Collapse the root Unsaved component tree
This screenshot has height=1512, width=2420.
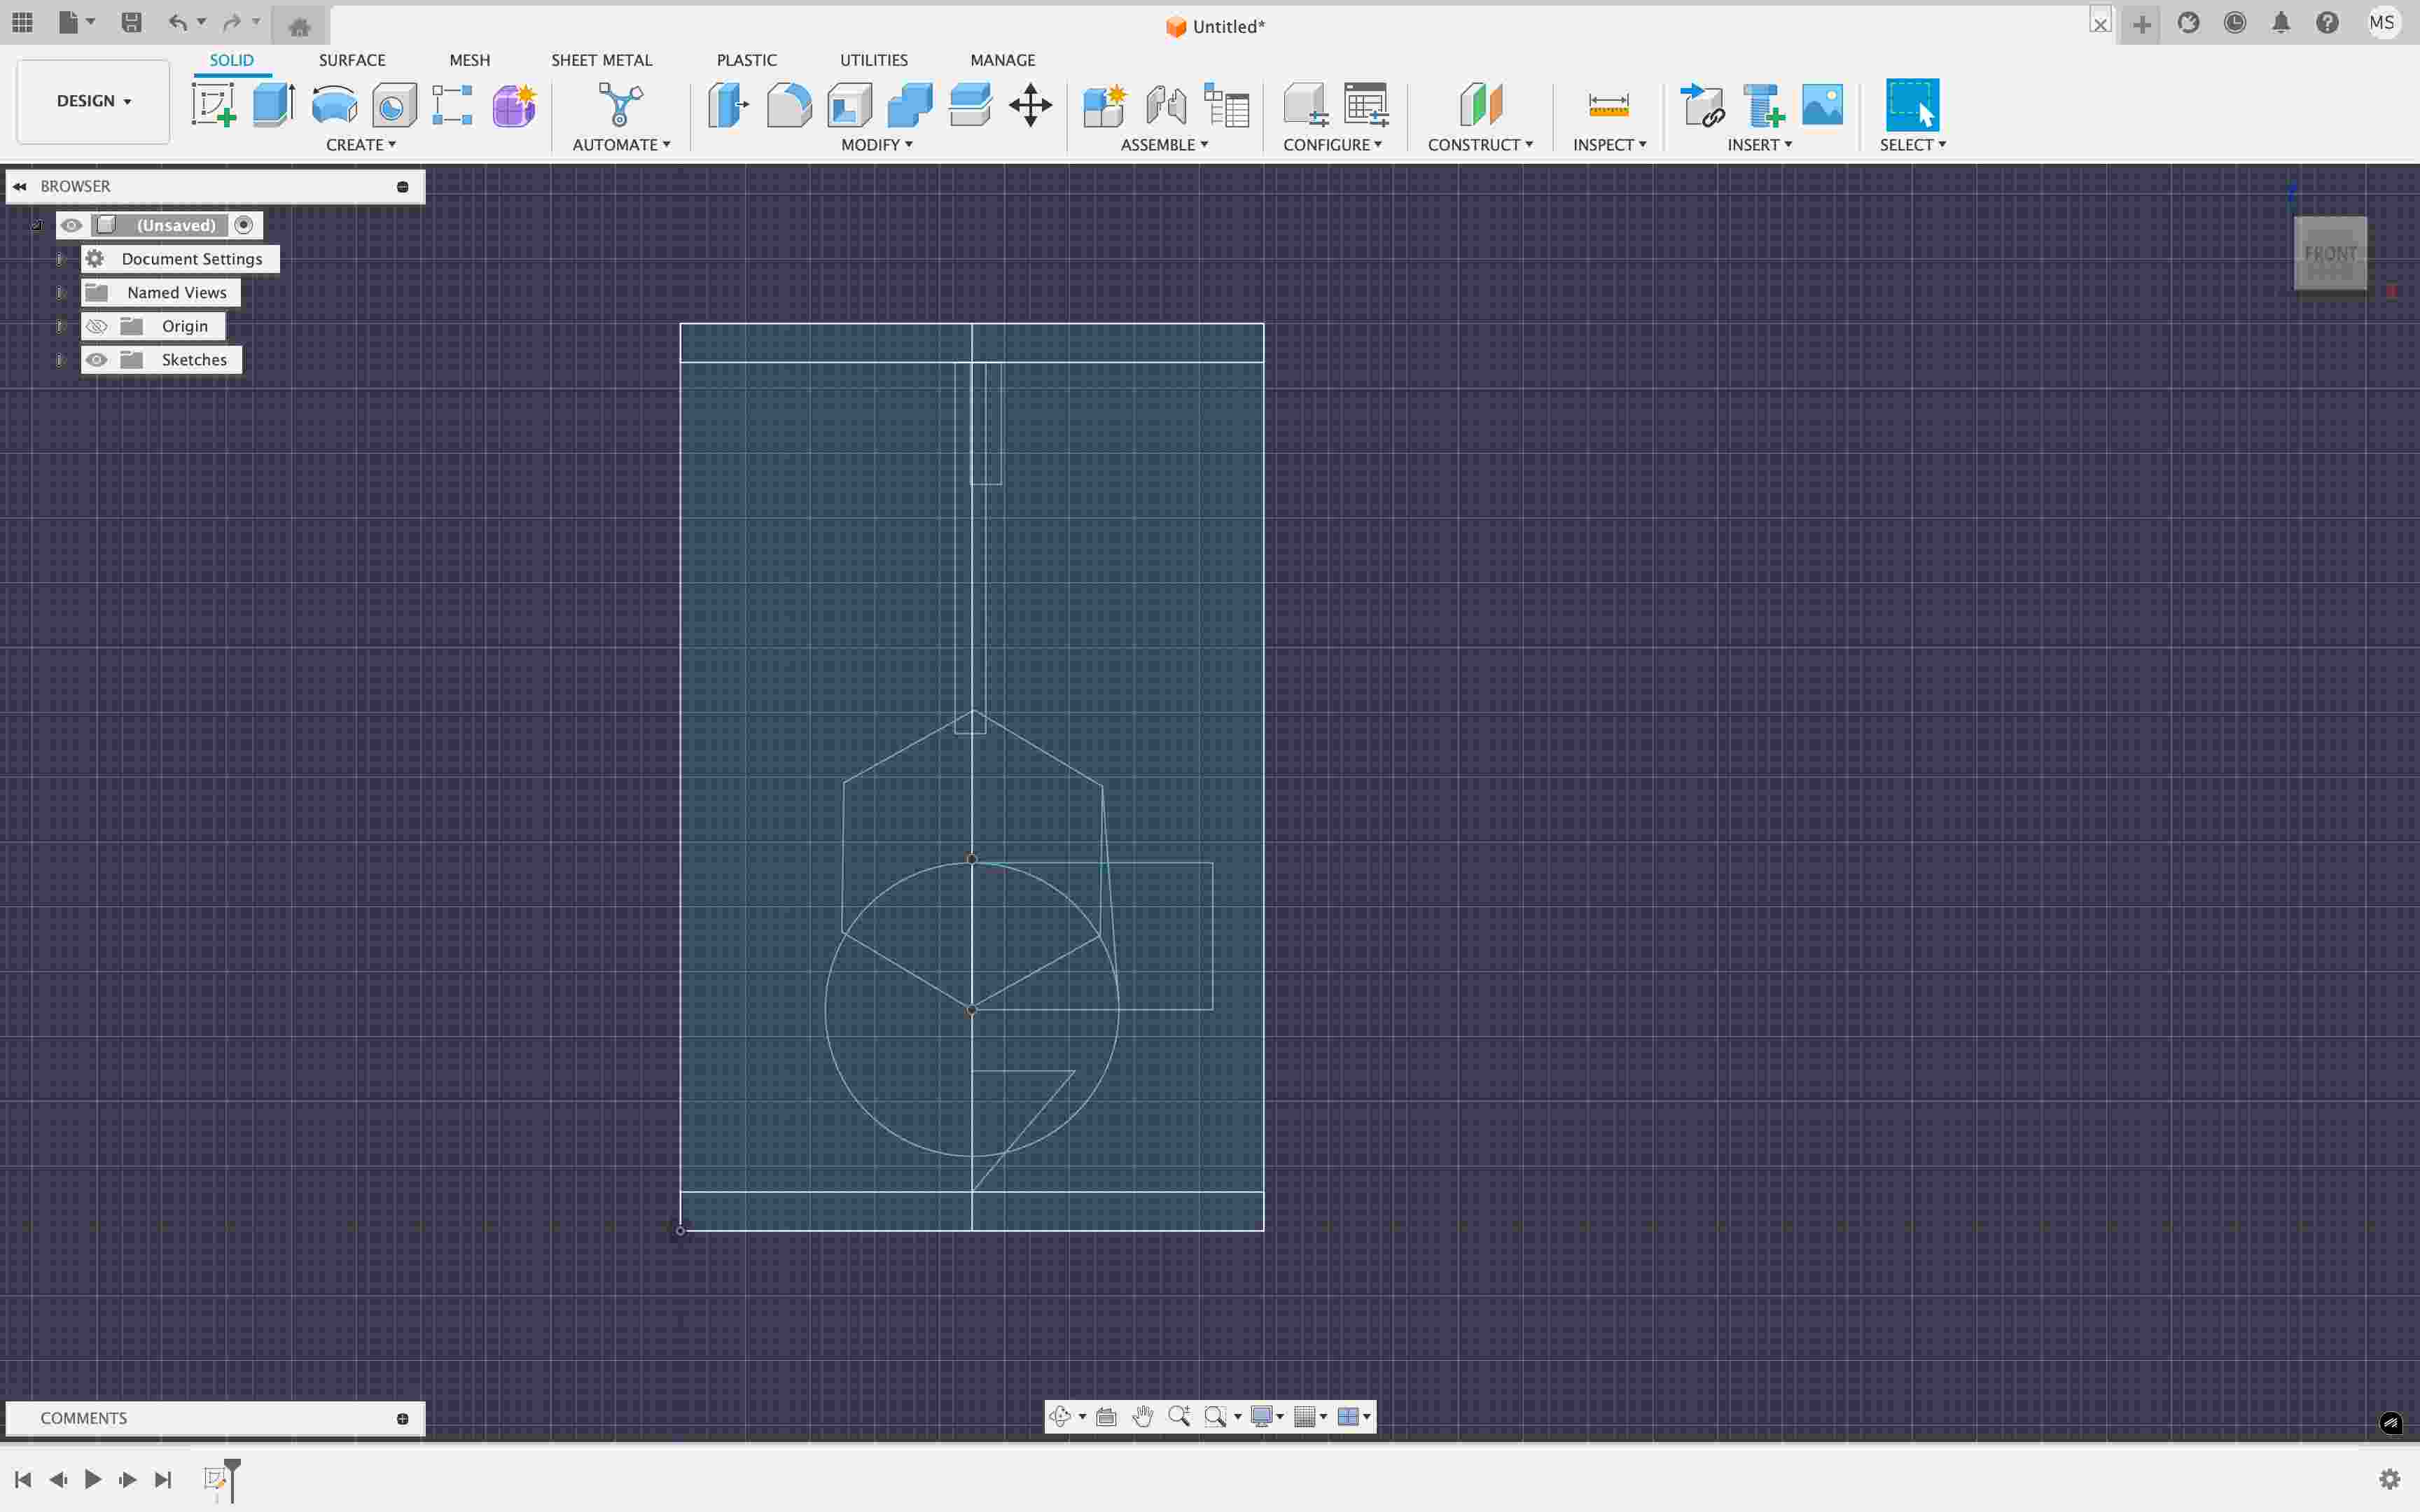click(x=37, y=225)
